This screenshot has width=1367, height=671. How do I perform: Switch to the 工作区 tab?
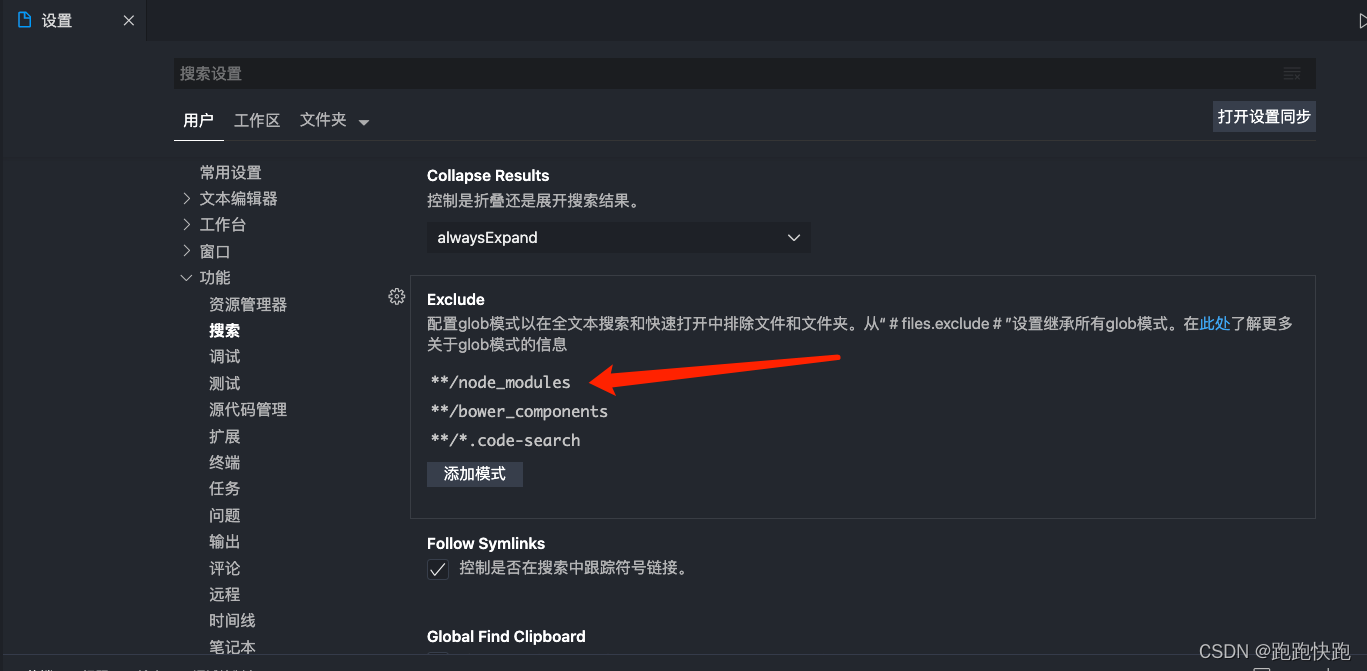[256, 120]
